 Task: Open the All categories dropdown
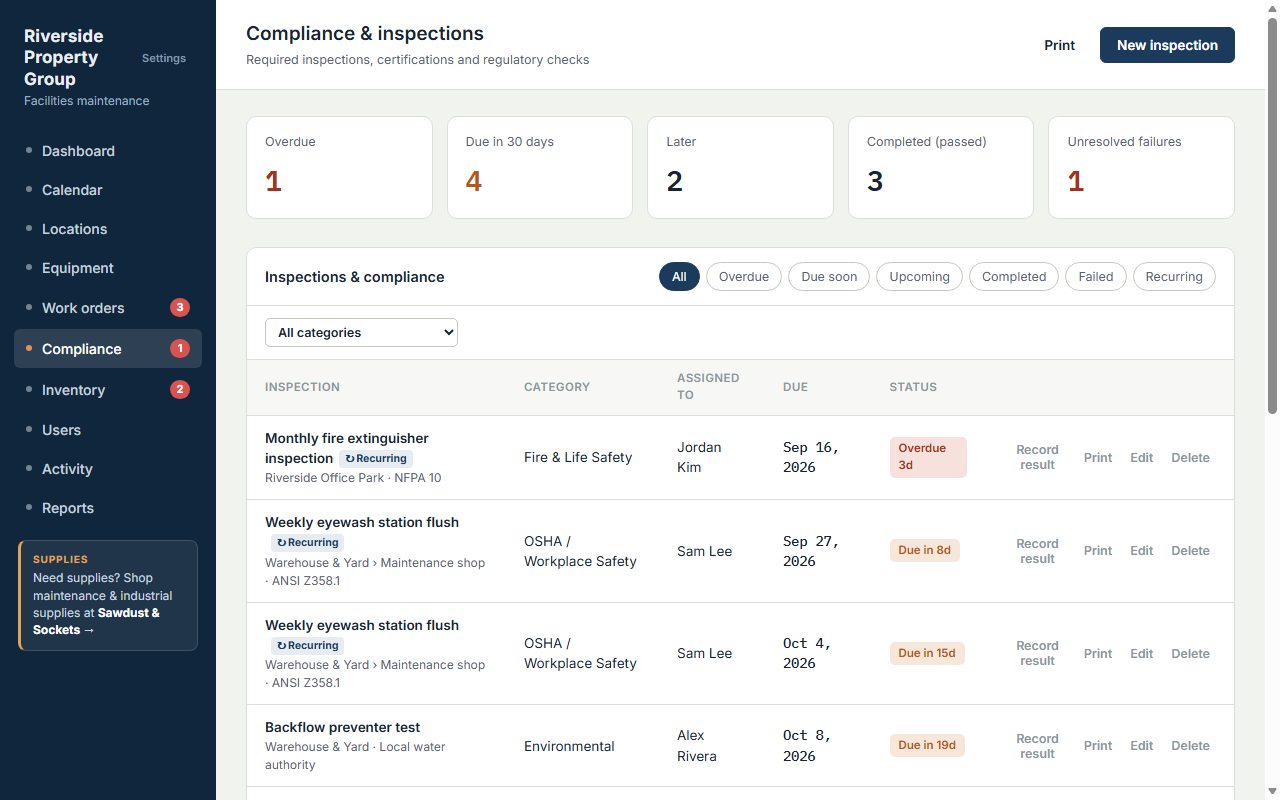coord(361,333)
